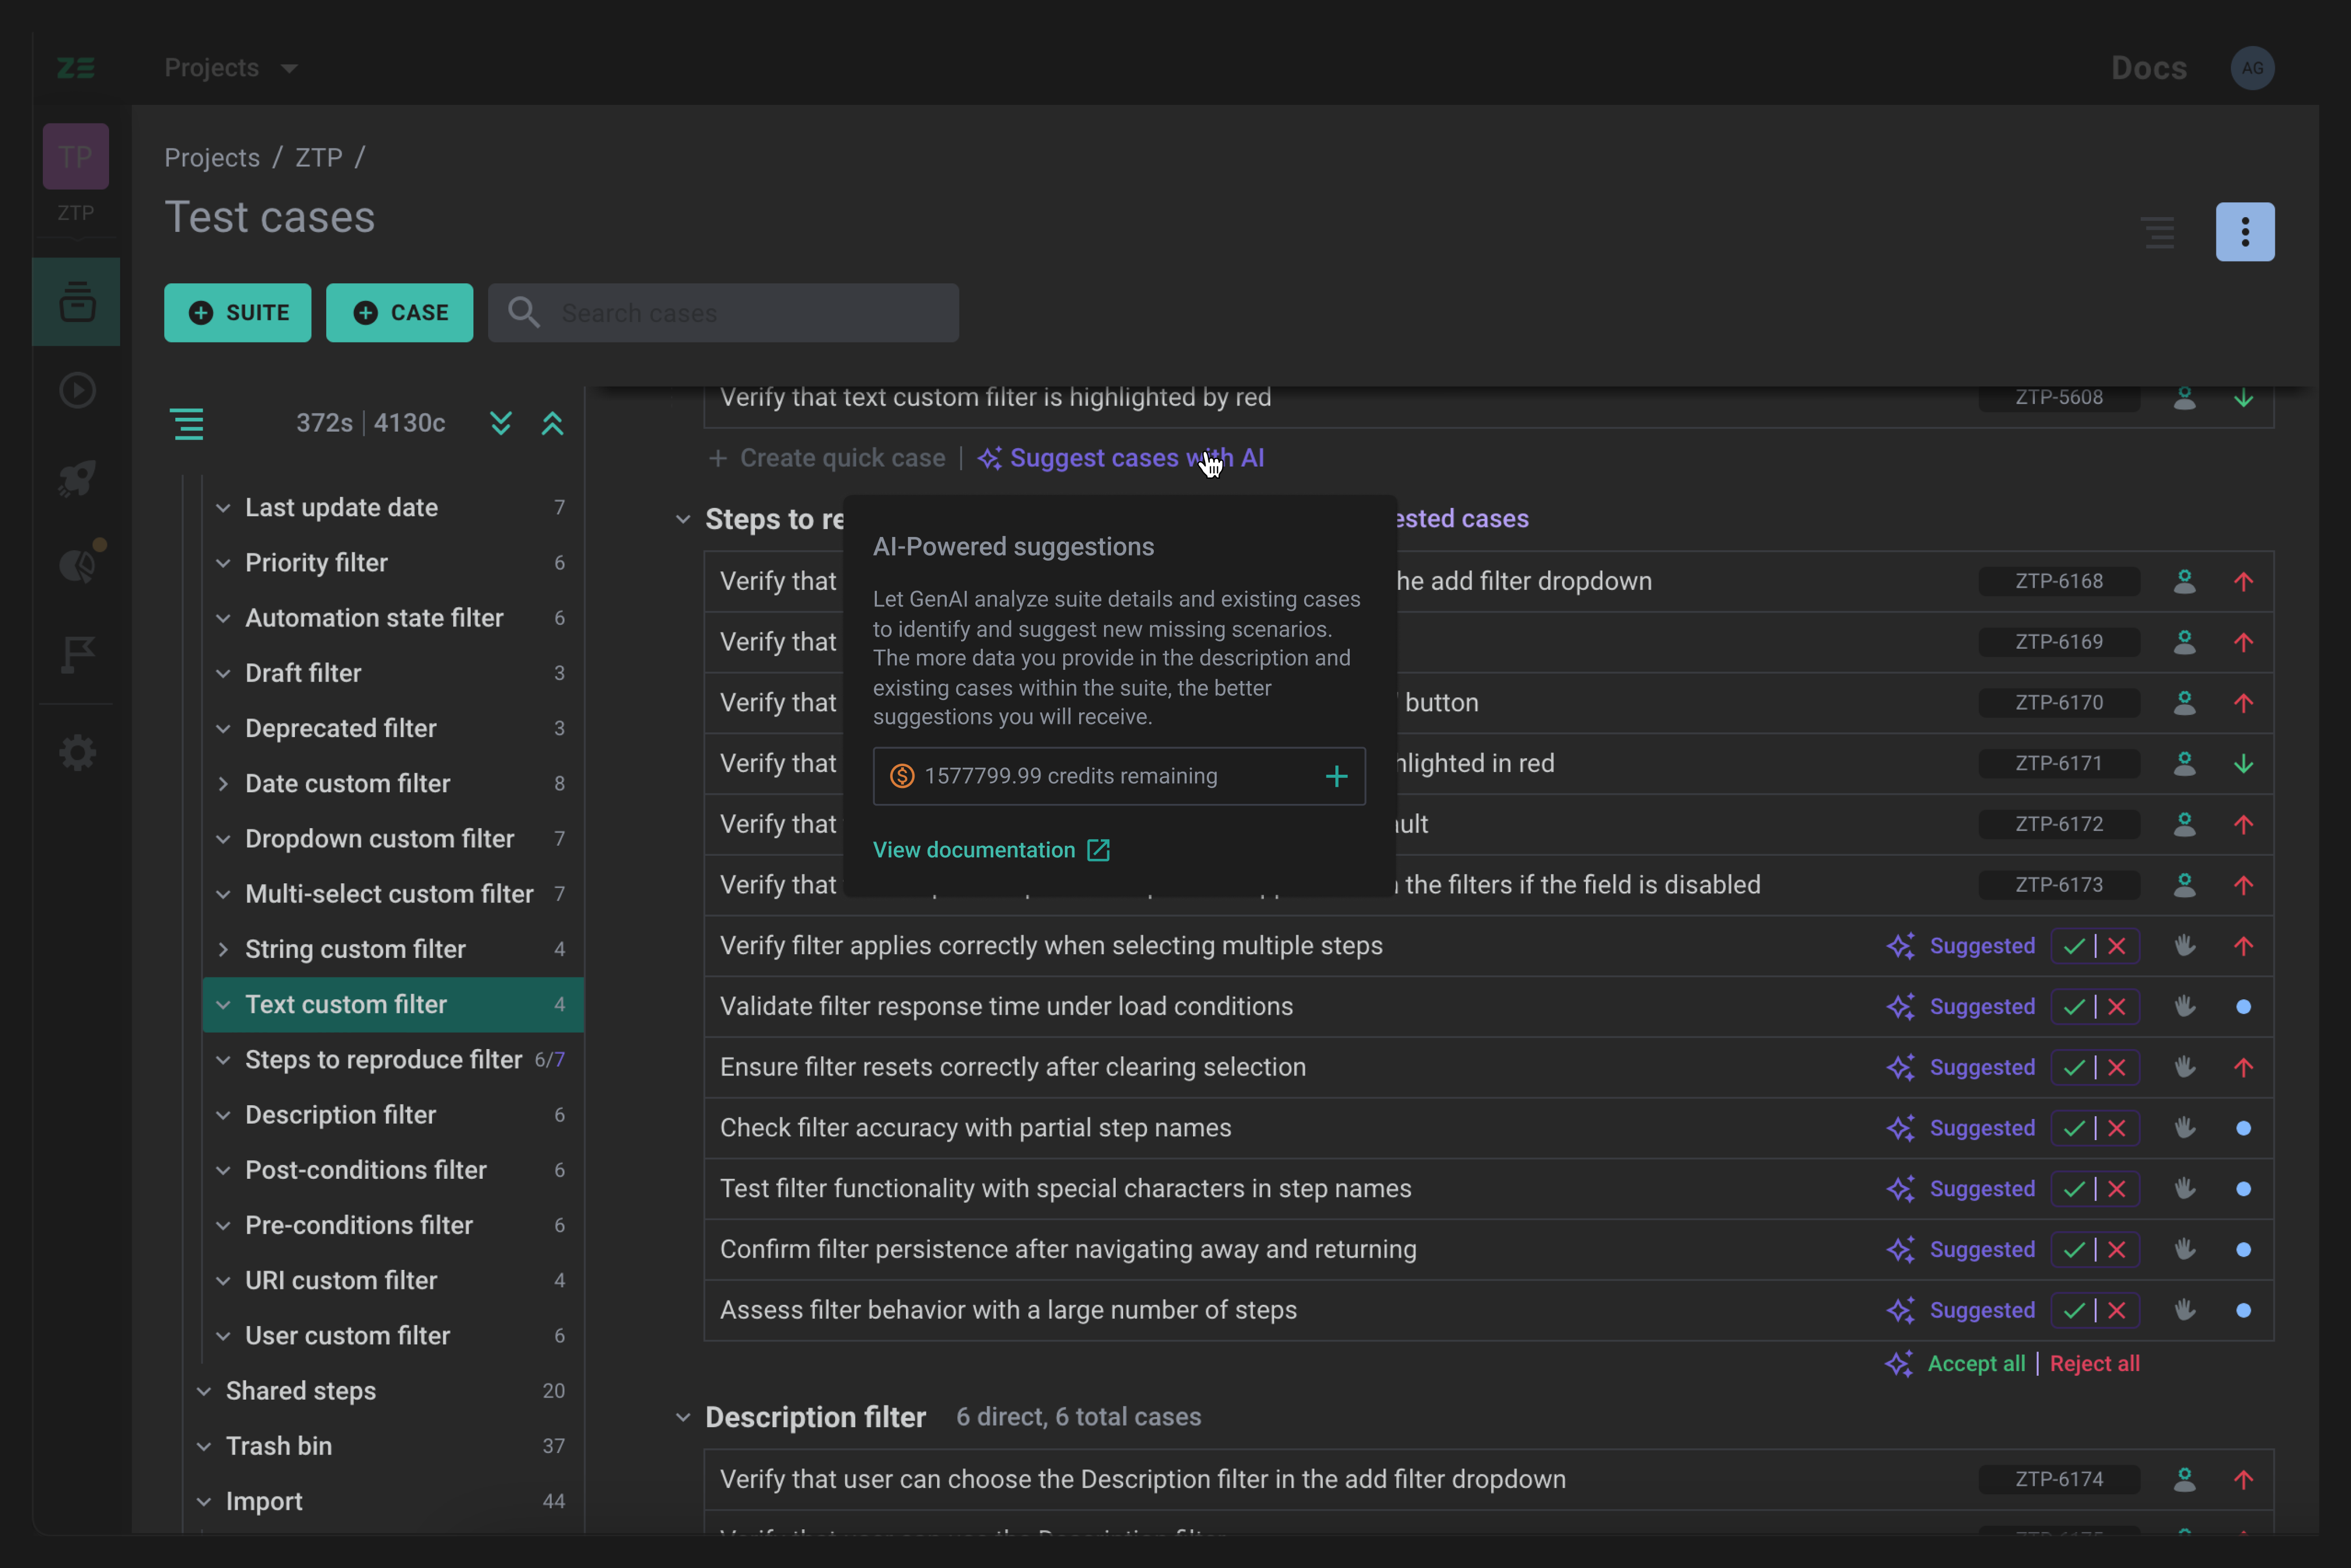Open the test runs sidebar icon
The width and height of the screenshot is (2351, 1568).
[77, 390]
